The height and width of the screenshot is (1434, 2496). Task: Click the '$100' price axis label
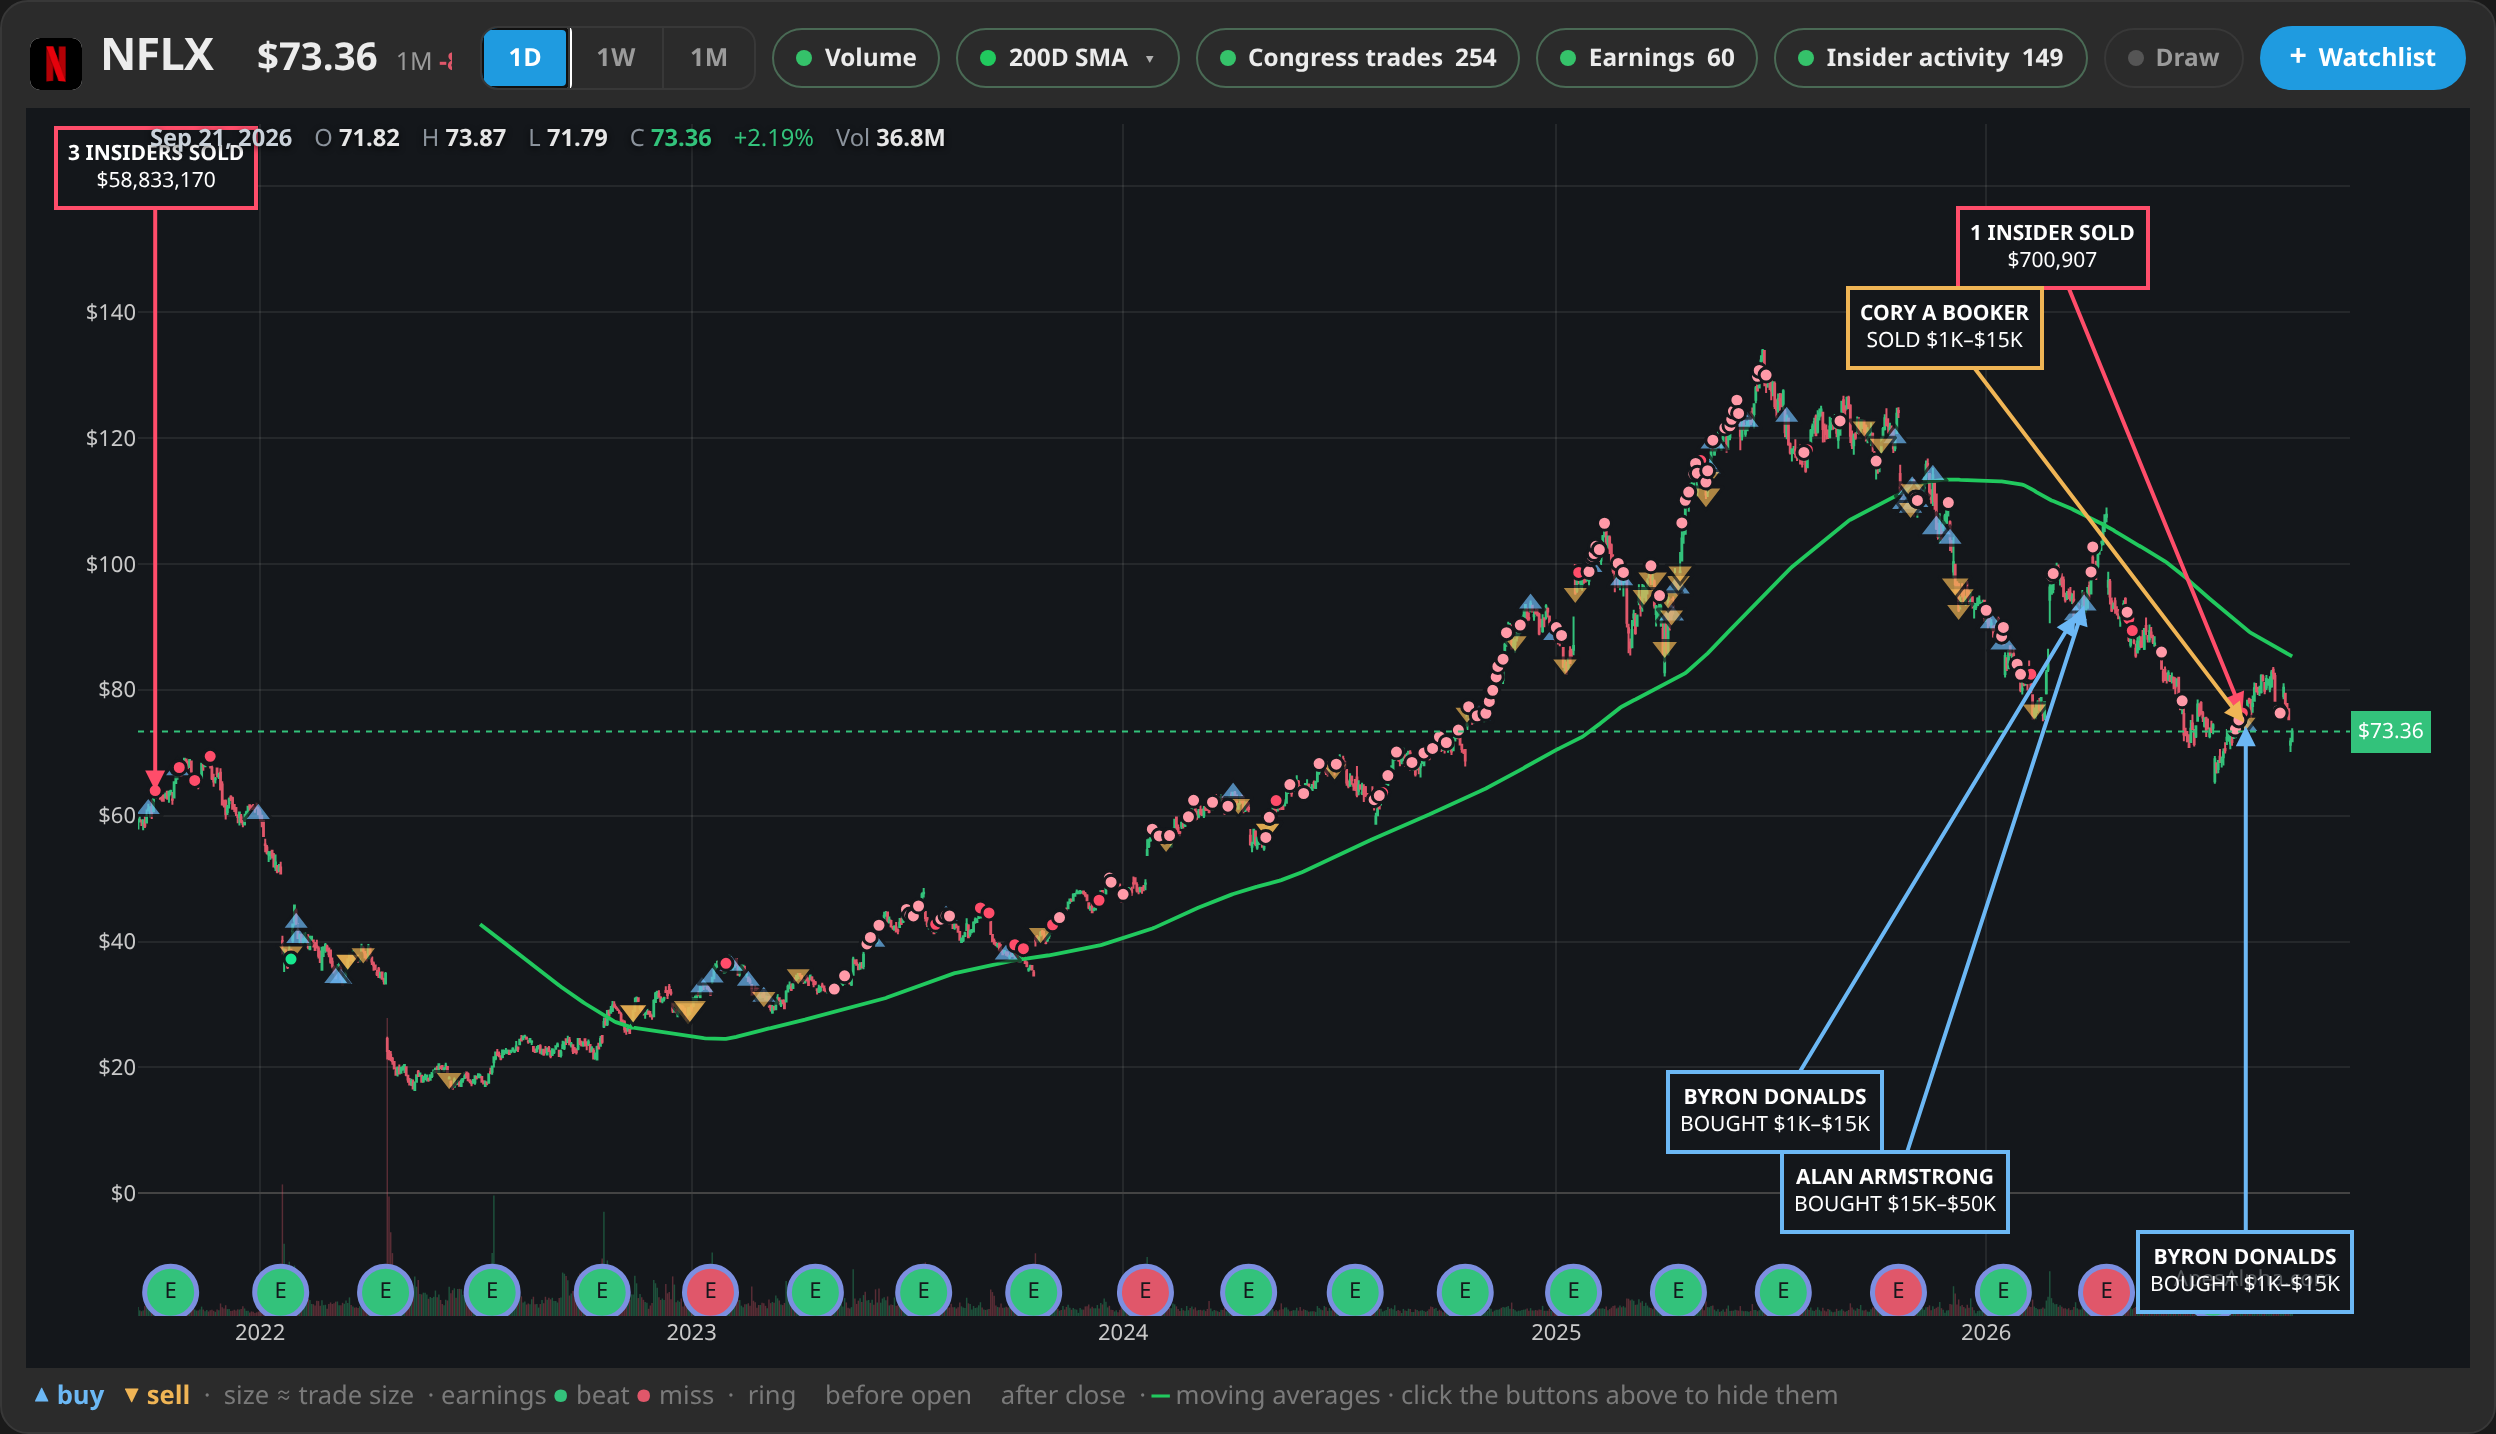pos(110,564)
